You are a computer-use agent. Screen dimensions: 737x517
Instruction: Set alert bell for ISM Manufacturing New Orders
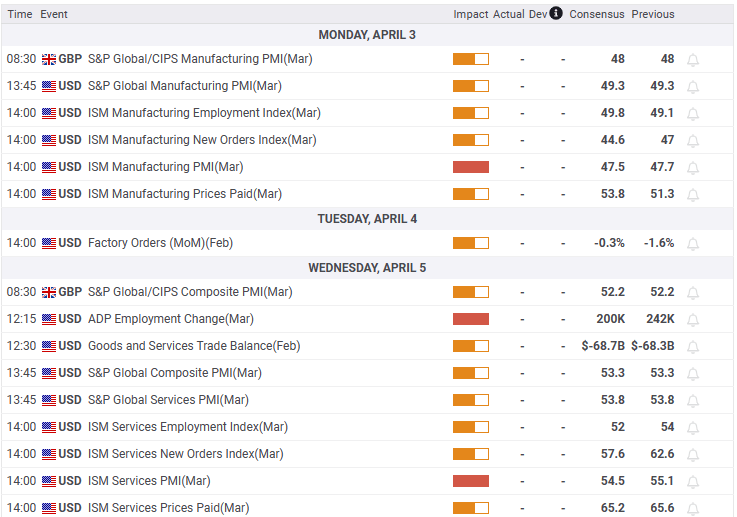(693, 141)
